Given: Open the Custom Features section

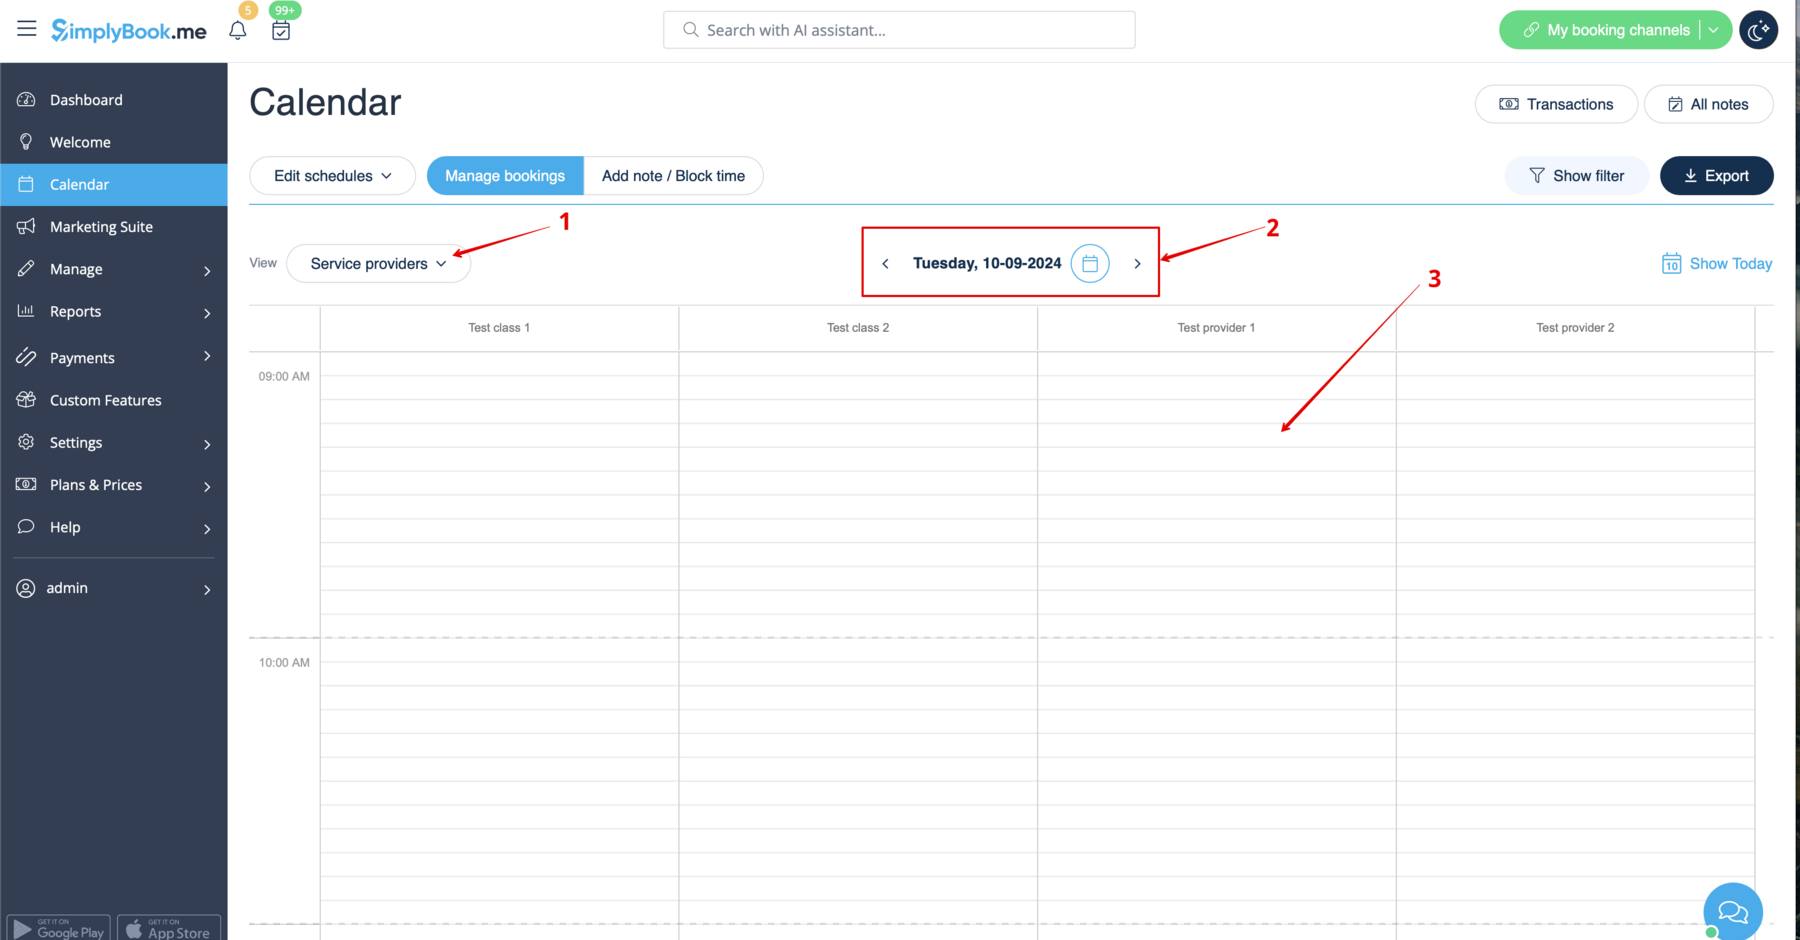Looking at the screenshot, I should 105,399.
